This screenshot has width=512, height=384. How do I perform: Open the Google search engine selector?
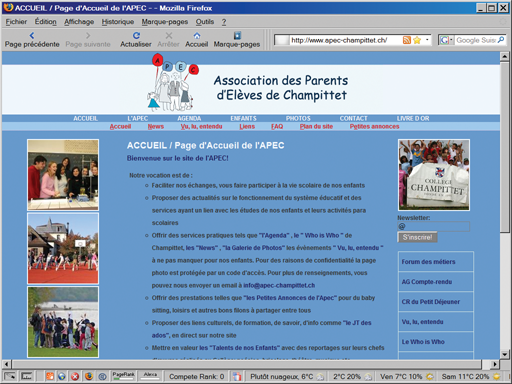[x=446, y=40]
